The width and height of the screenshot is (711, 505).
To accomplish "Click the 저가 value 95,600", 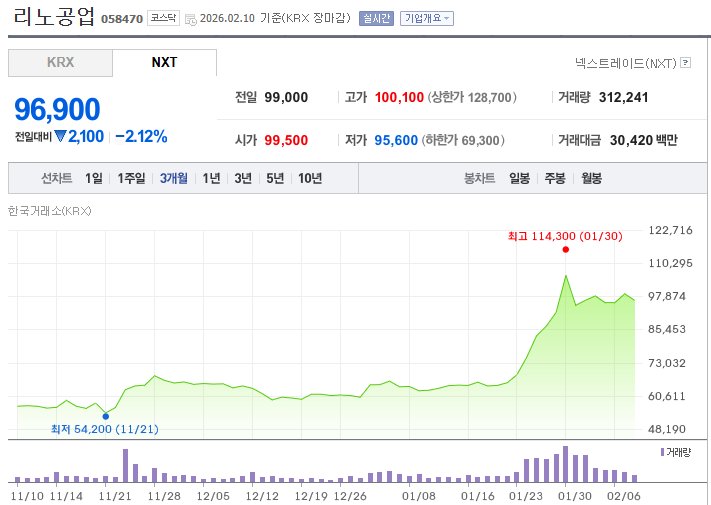I will tap(396, 140).
